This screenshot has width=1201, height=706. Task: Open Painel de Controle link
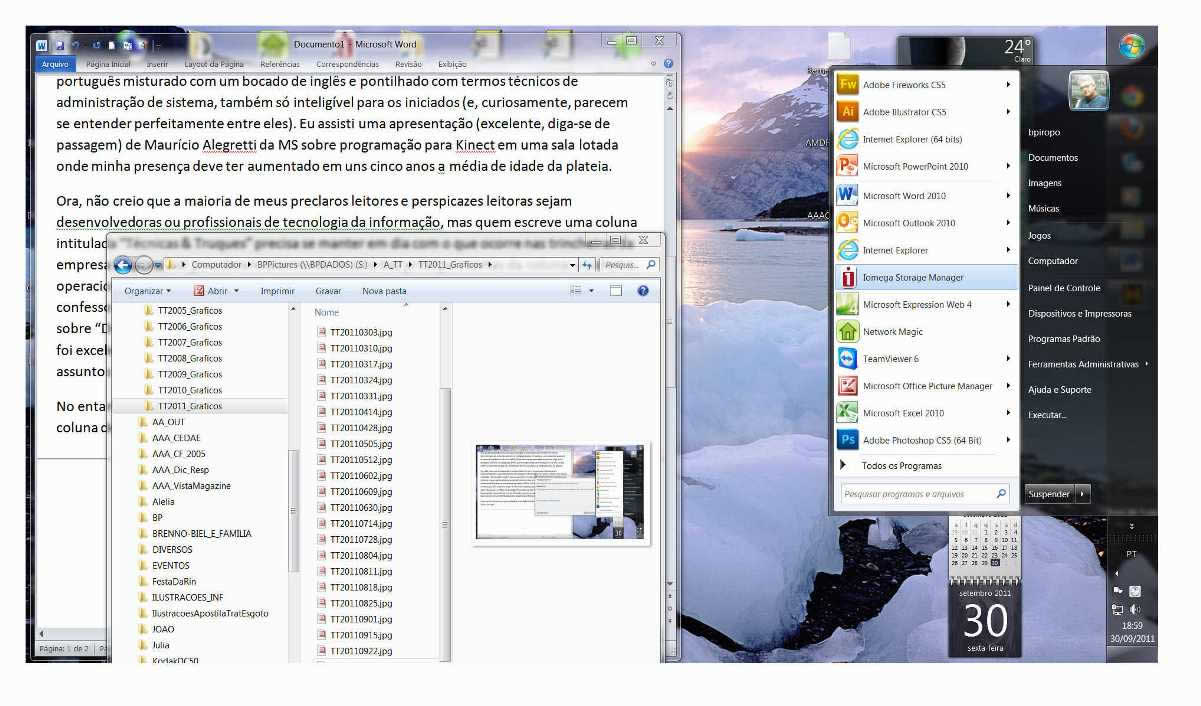point(1064,288)
